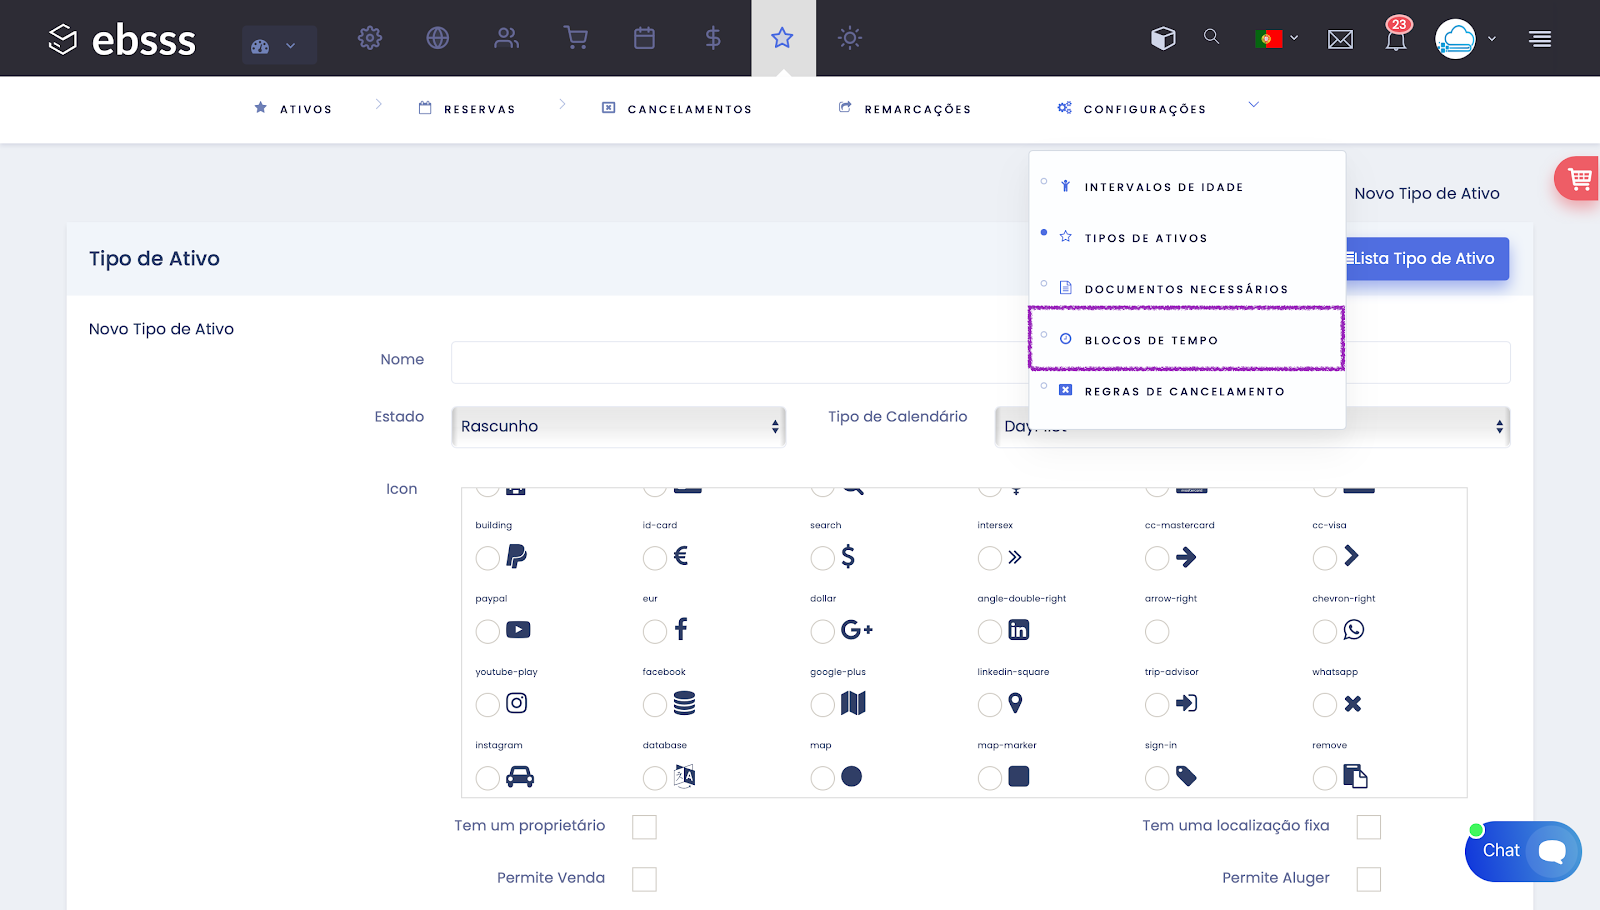Select Regras de Cancelamento from the submenu
Viewport: 1600px width, 910px height.
(1187, 391)
